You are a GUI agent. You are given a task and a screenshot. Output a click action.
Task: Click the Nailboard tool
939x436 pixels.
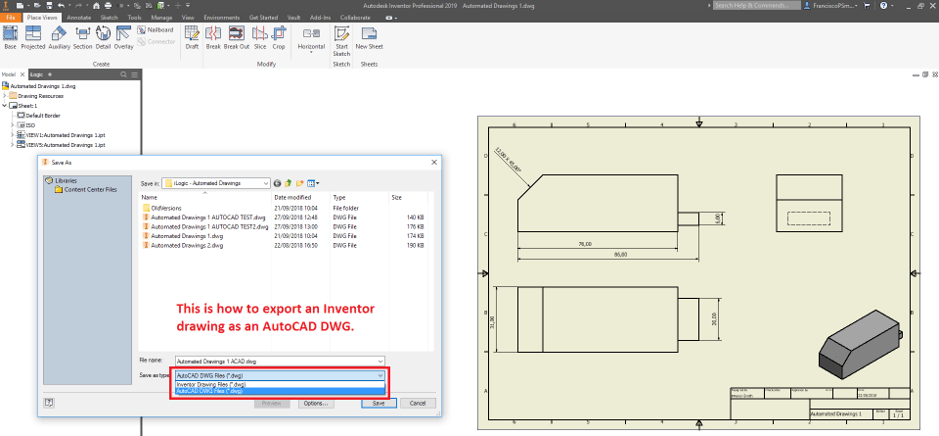[x=156, y=30]
